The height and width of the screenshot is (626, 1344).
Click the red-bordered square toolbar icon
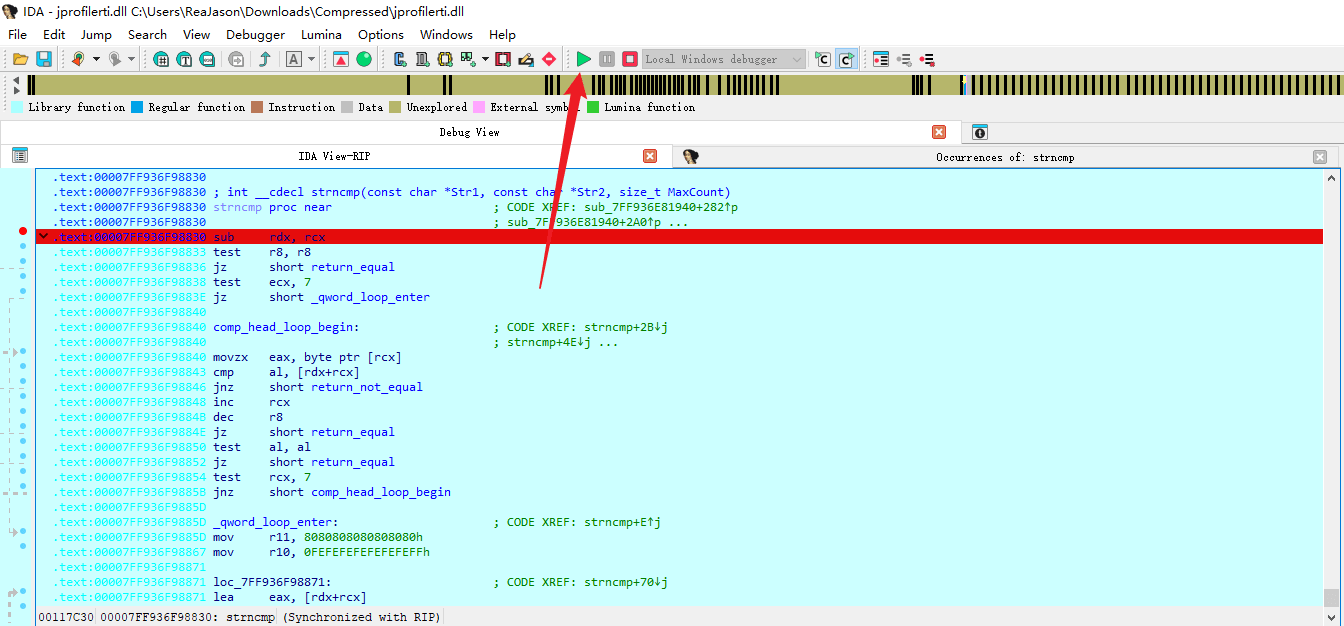[x=503, y=59]
